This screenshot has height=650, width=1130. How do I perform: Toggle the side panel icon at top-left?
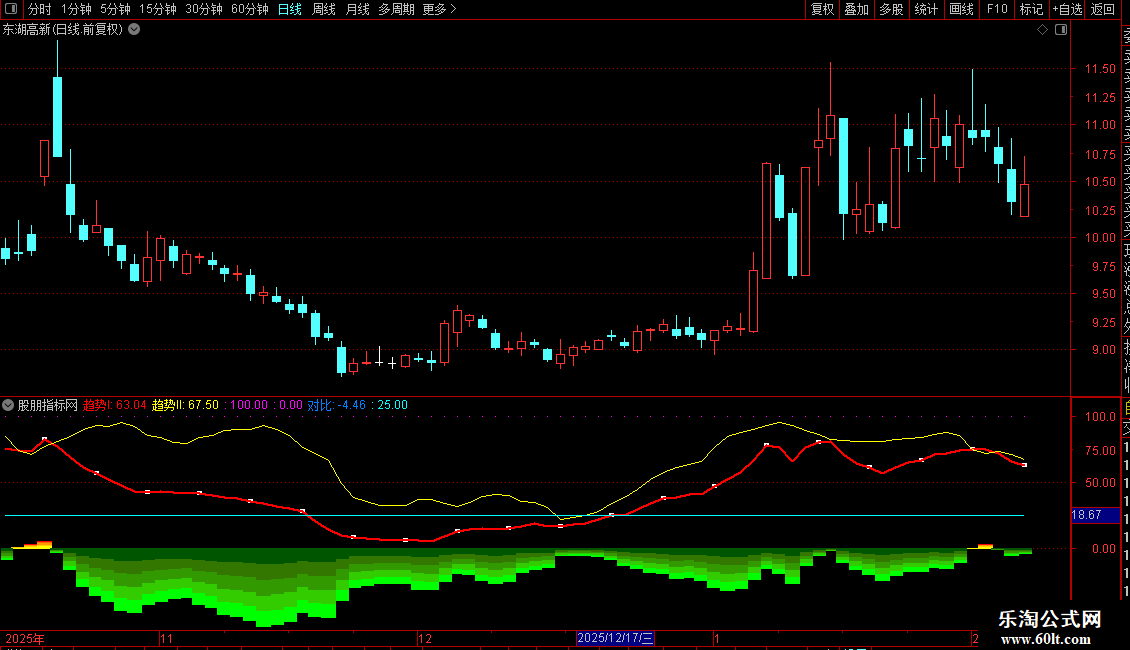[x=11, y=9]
